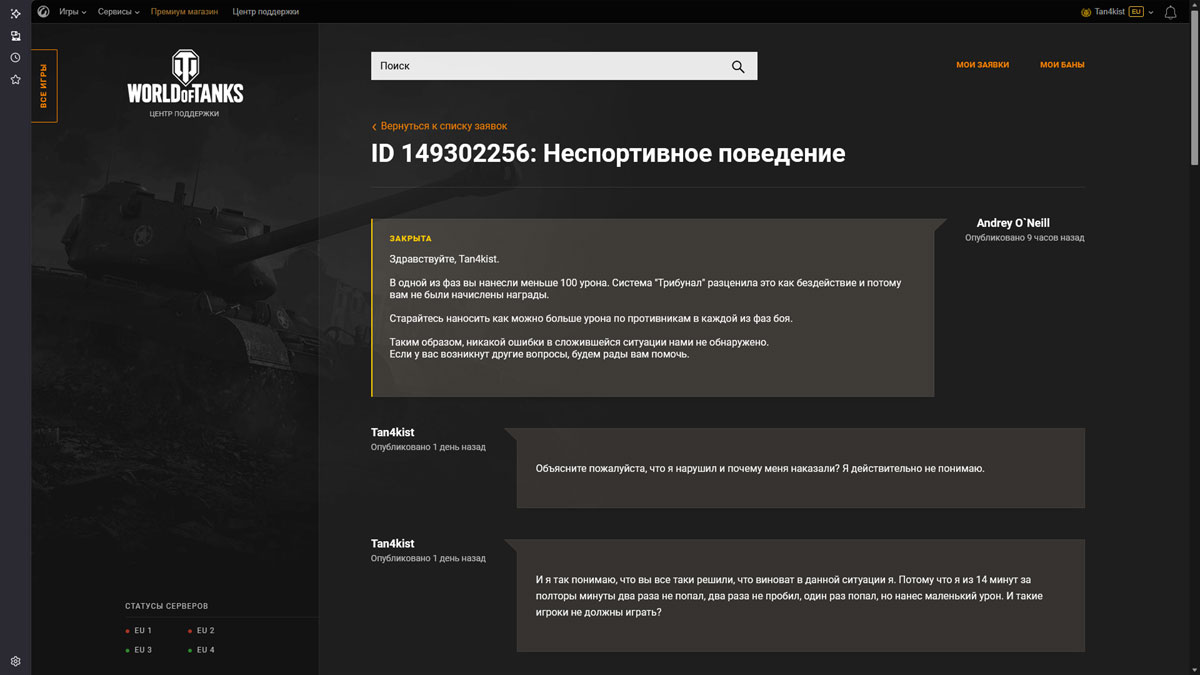Viewport: 1200px width, 675px height.
Task: Open history clock icon in sidebar
Action: click(15, 58)
